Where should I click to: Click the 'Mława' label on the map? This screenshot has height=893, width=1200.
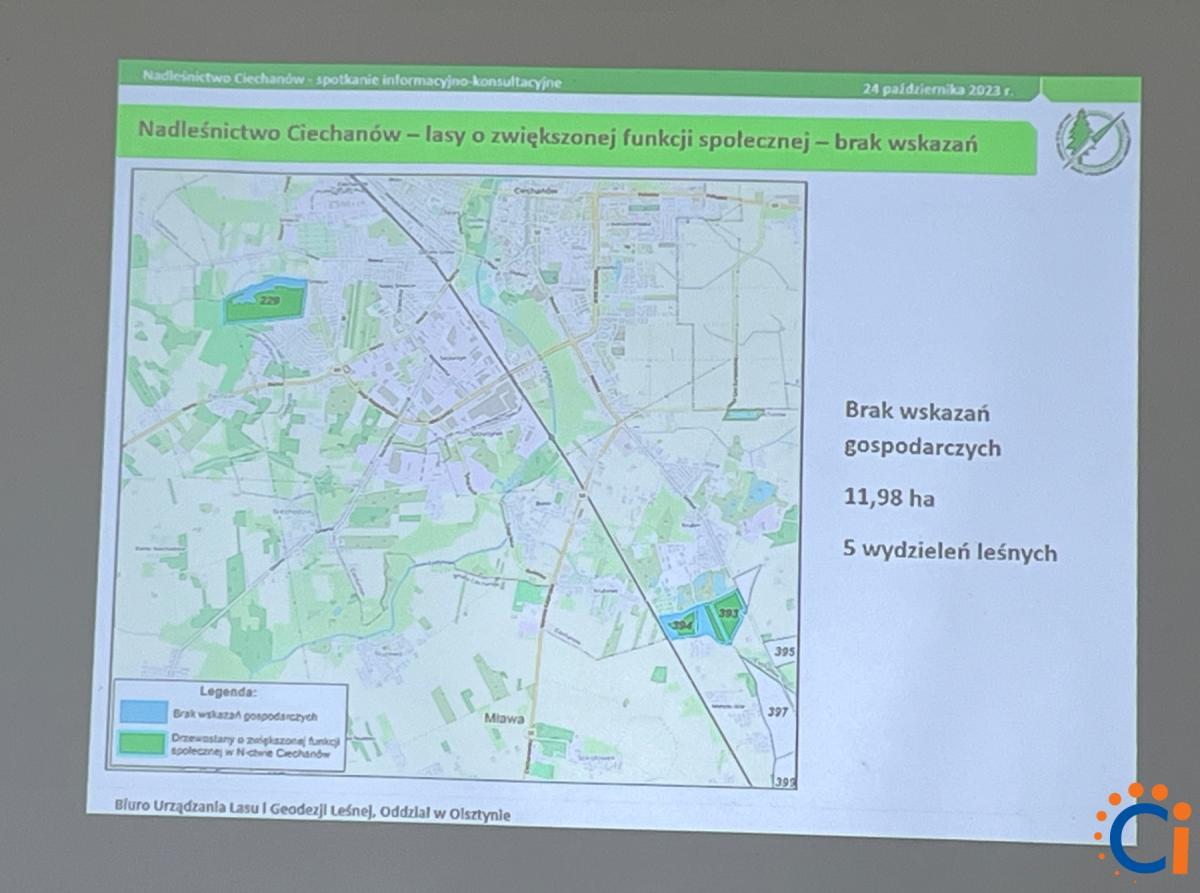[x=505, y=718]
